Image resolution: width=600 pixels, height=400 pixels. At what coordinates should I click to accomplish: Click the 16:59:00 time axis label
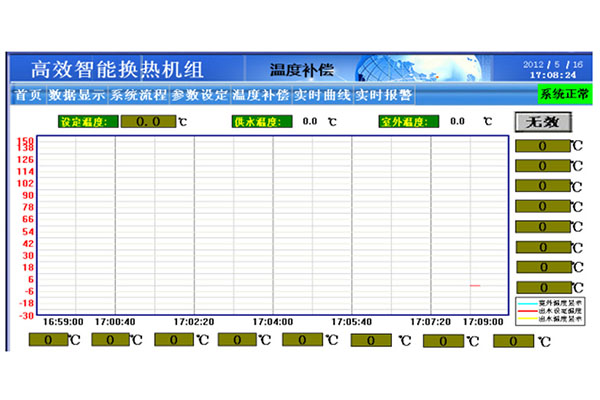[x=63, y=322]
